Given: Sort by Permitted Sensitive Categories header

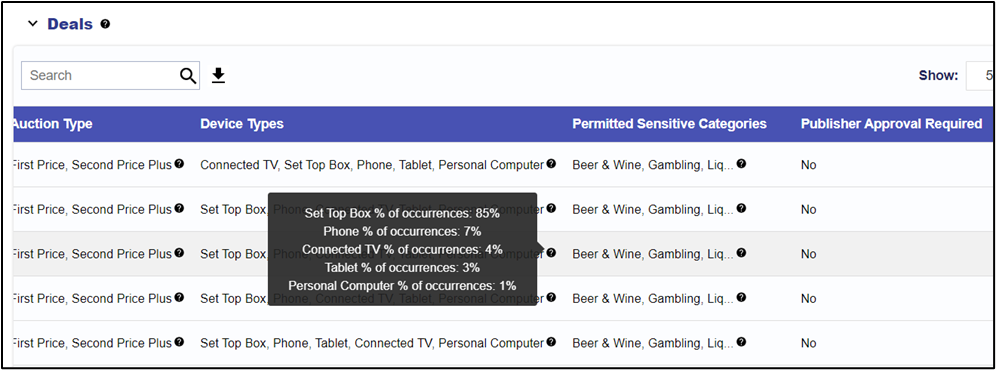Looking at the screenshot, I should pyautogui.click(x=670, y=124).
